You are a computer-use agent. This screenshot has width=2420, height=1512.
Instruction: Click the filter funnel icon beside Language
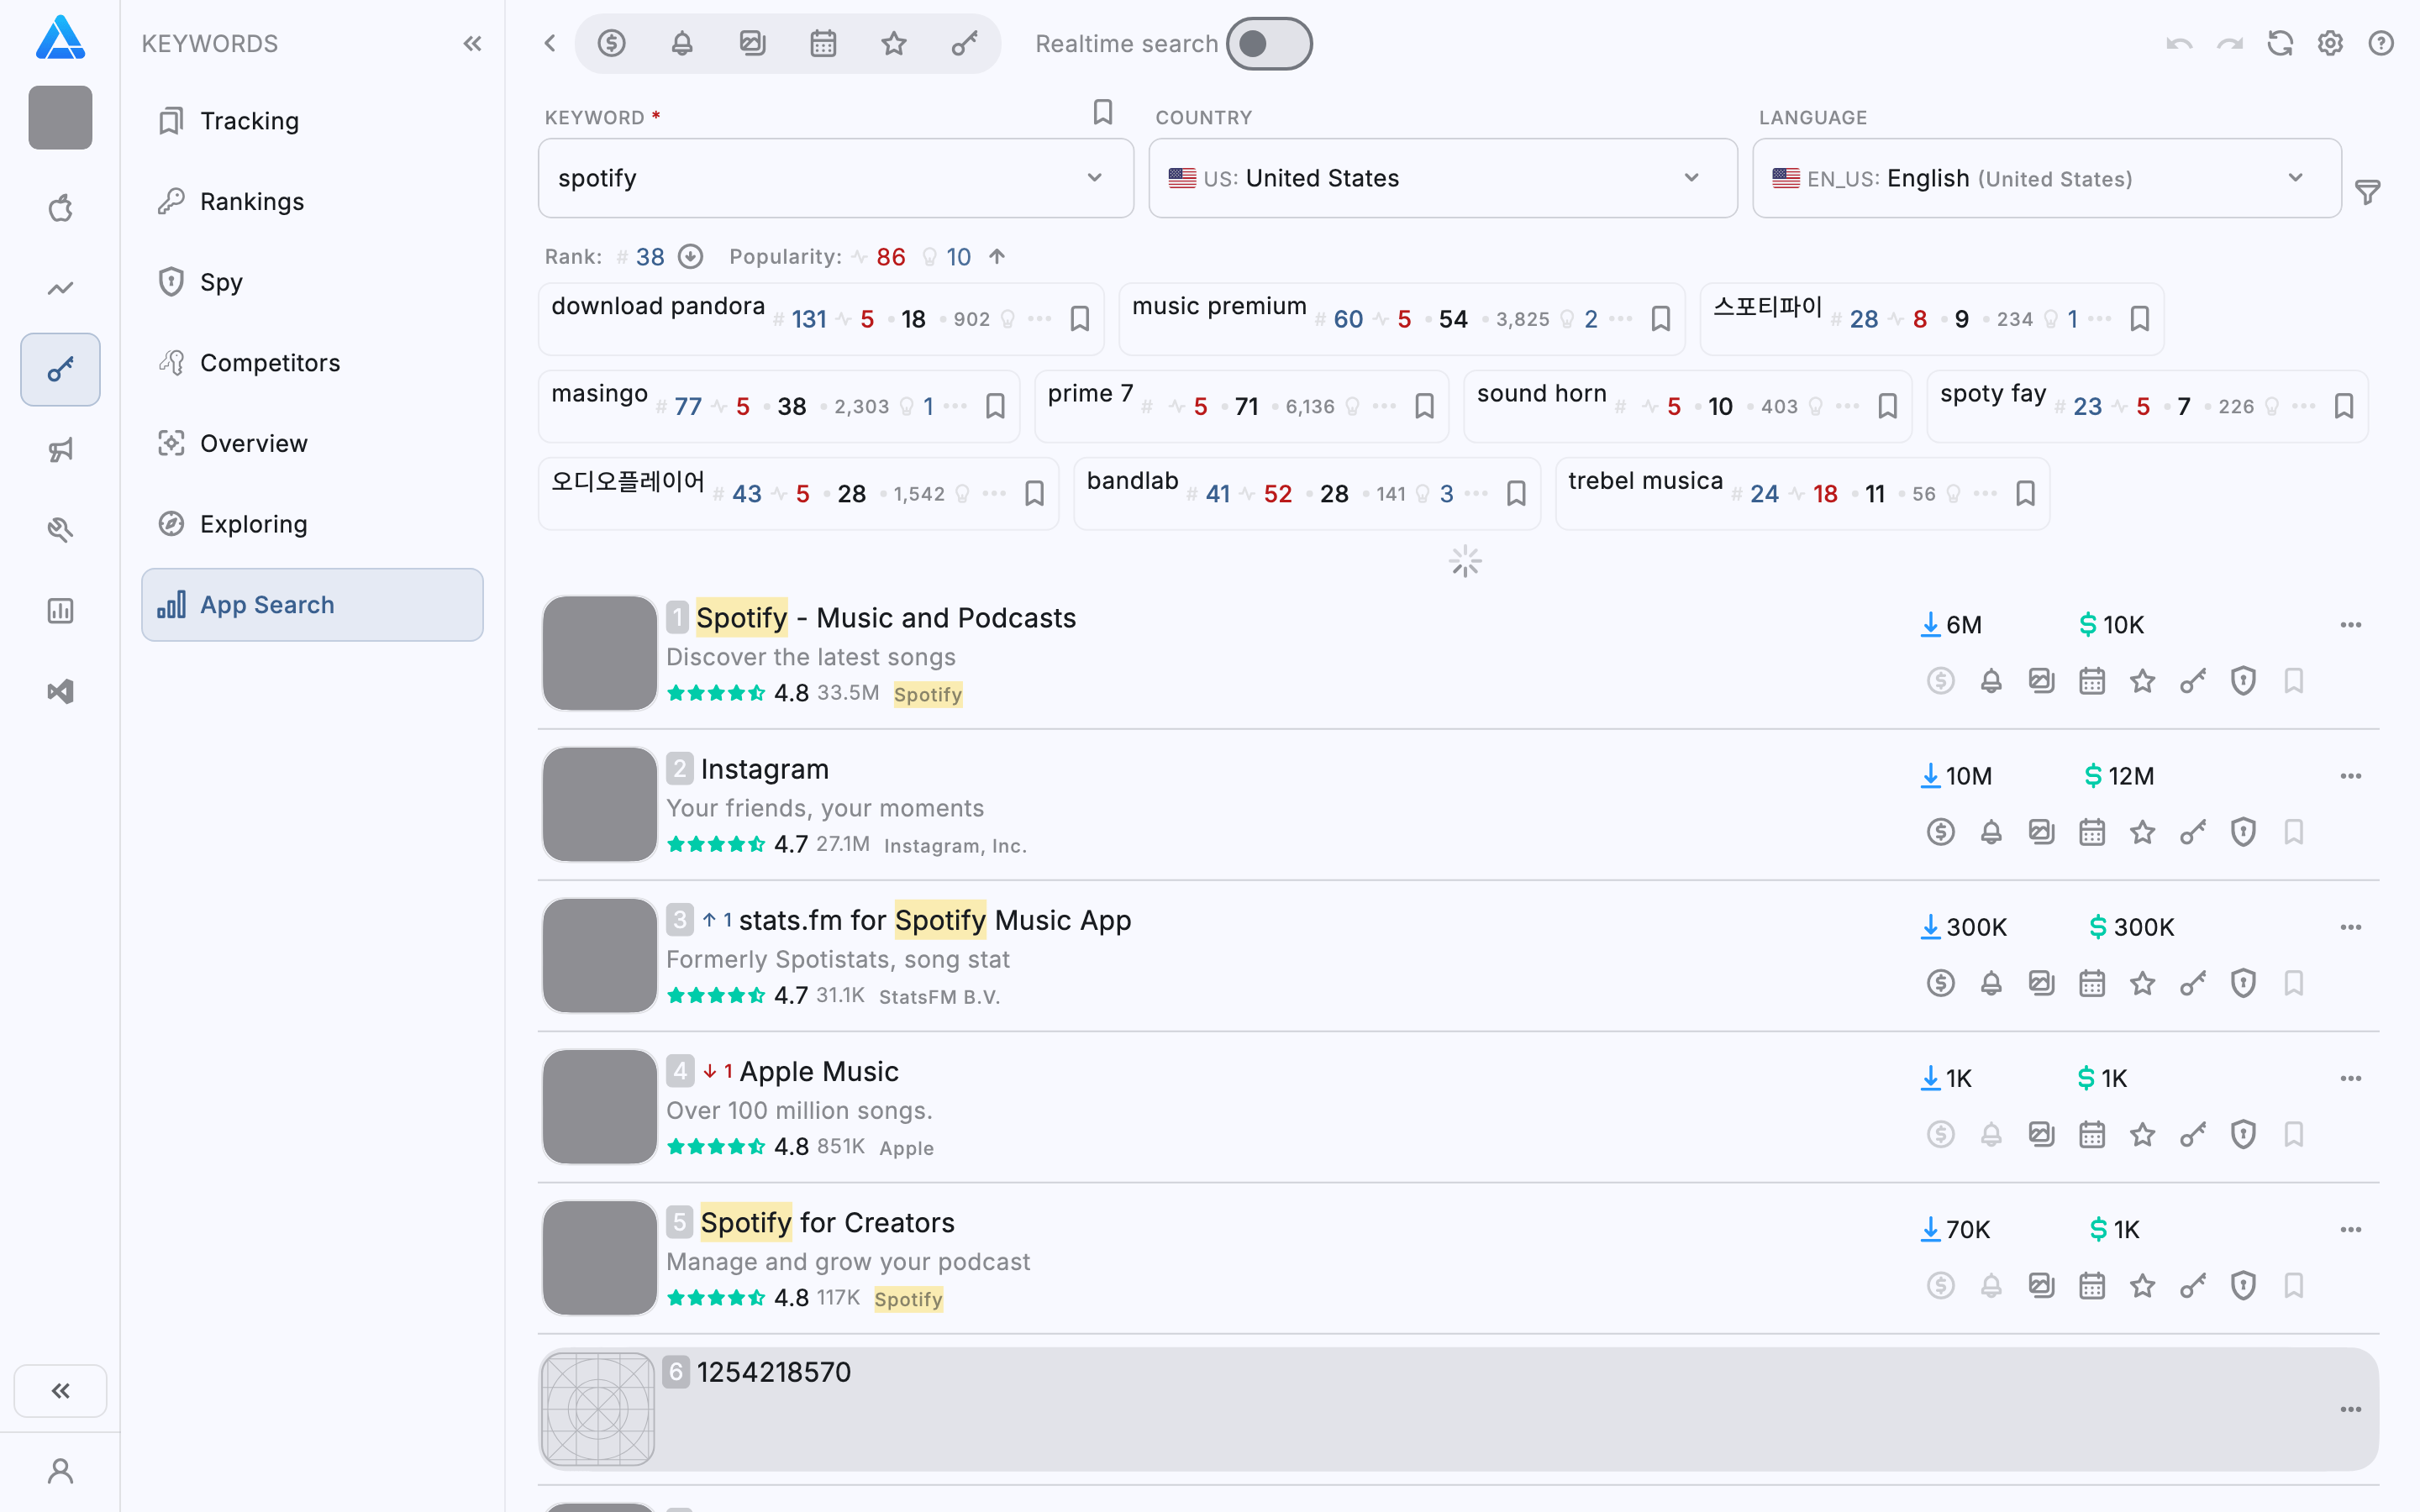(2367, 192)
